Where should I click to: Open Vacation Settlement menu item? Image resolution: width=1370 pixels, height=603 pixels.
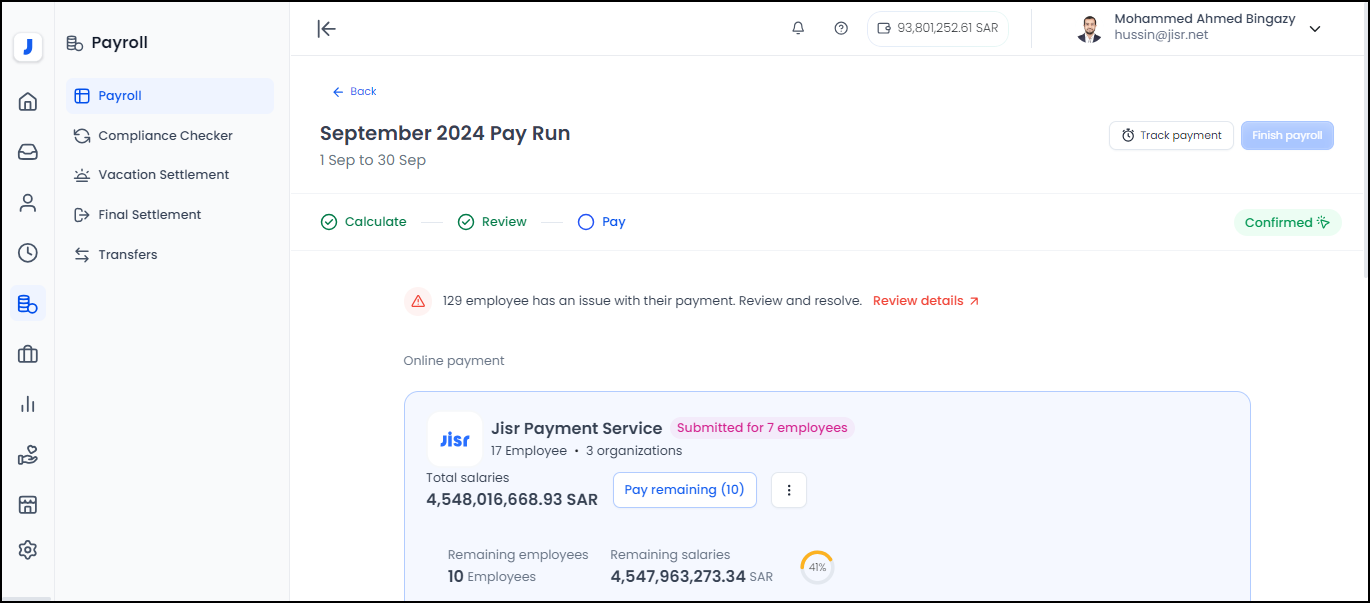click(163, 175)
